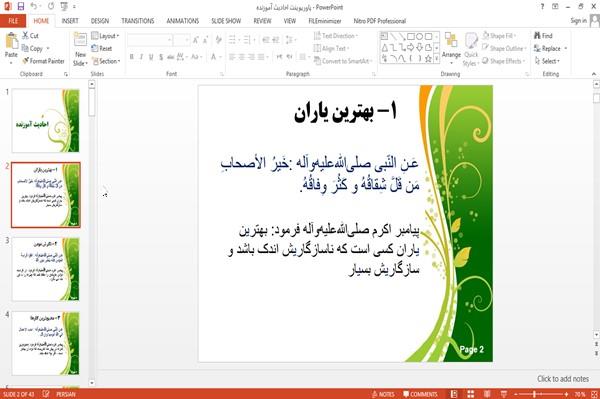Collapse the ribbon
The image size is (600, 399).
(594, 74)
